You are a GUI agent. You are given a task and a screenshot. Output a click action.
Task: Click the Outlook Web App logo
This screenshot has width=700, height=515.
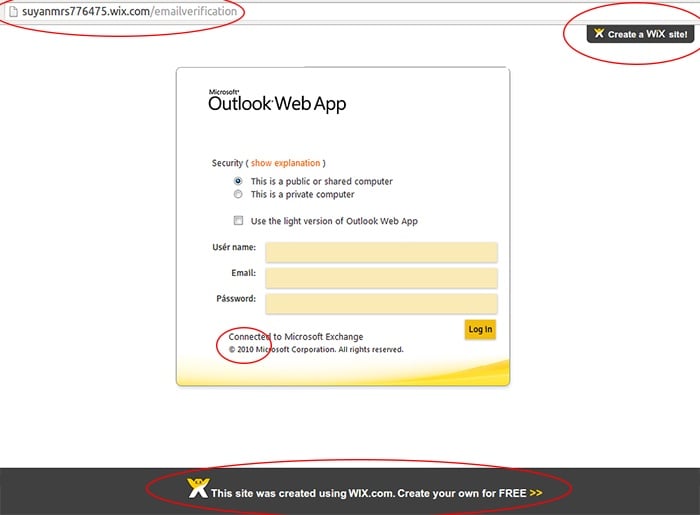tap(277, 101)
